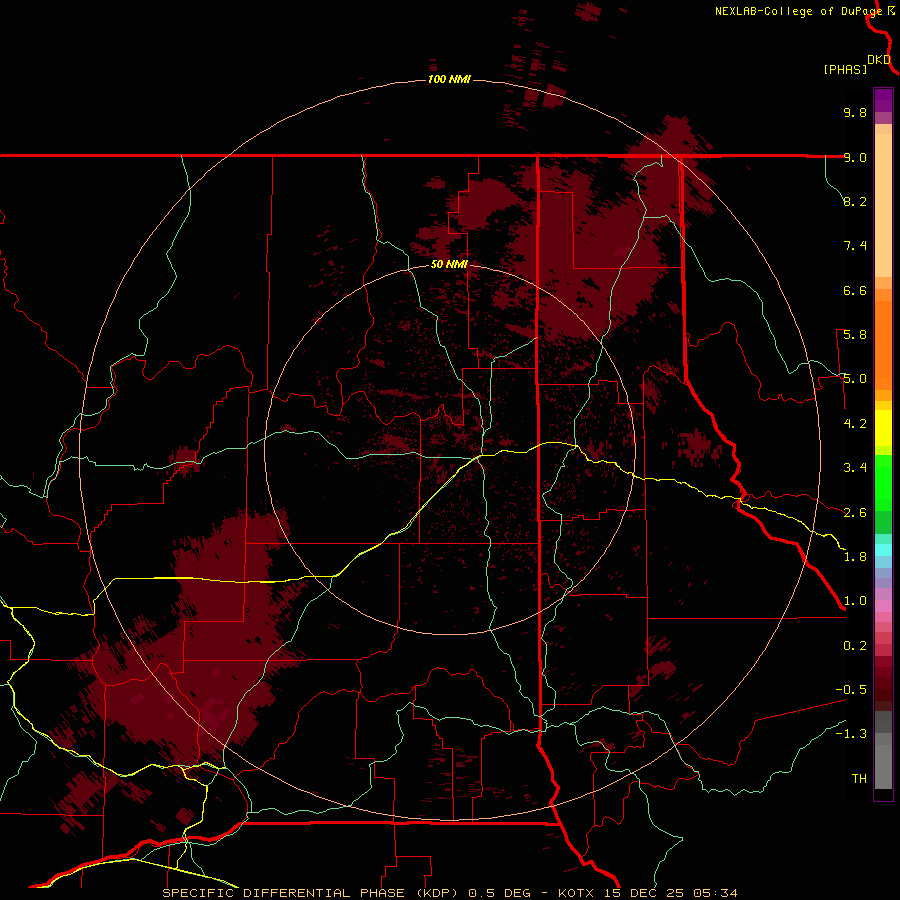Screen dimensions: 900x900
Task: Select the 3.4 scale value
Action: 855,468
